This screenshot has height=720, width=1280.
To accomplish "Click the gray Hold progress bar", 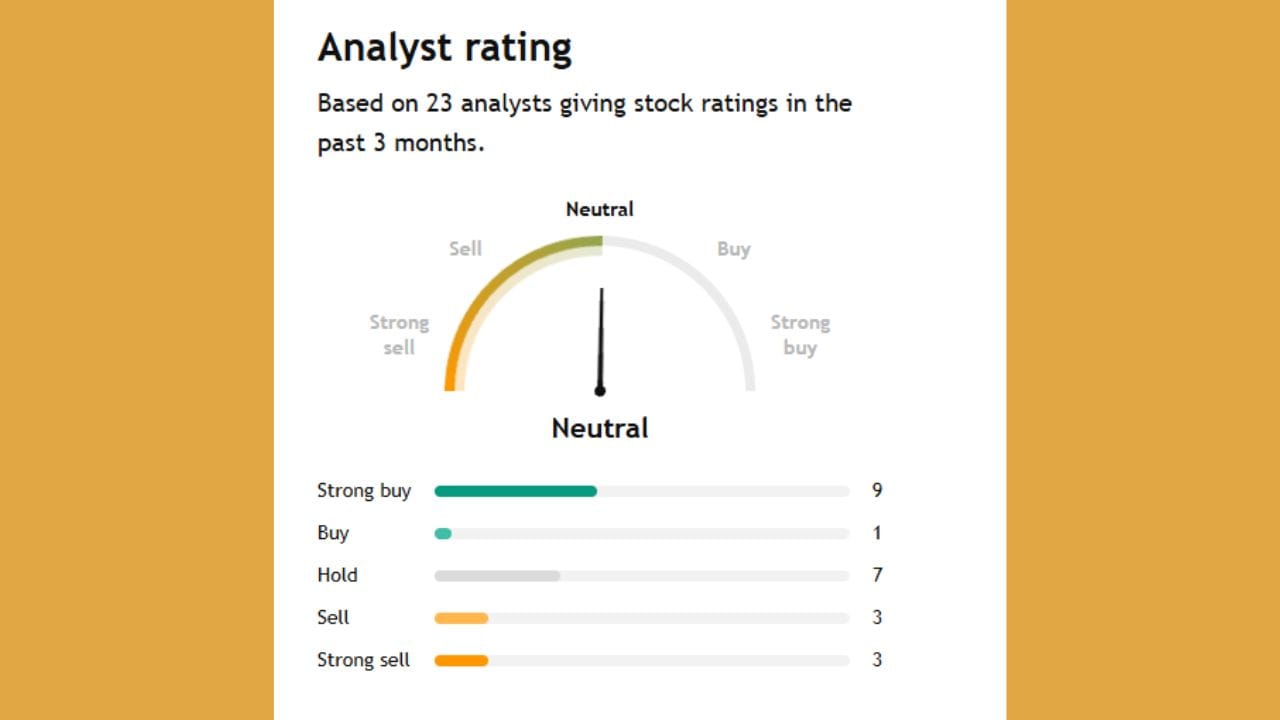I will (x=497, y=576).
